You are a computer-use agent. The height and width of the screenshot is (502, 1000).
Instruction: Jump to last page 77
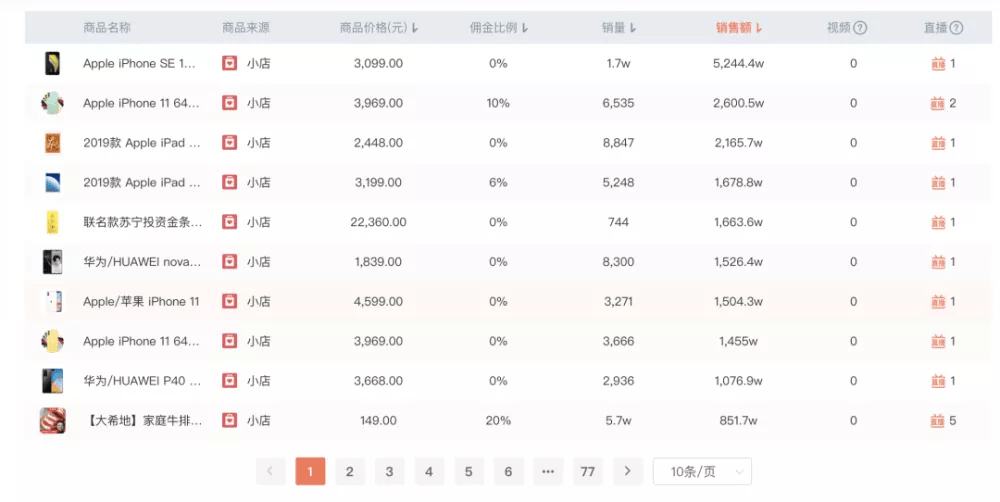[x=587, y=471]
